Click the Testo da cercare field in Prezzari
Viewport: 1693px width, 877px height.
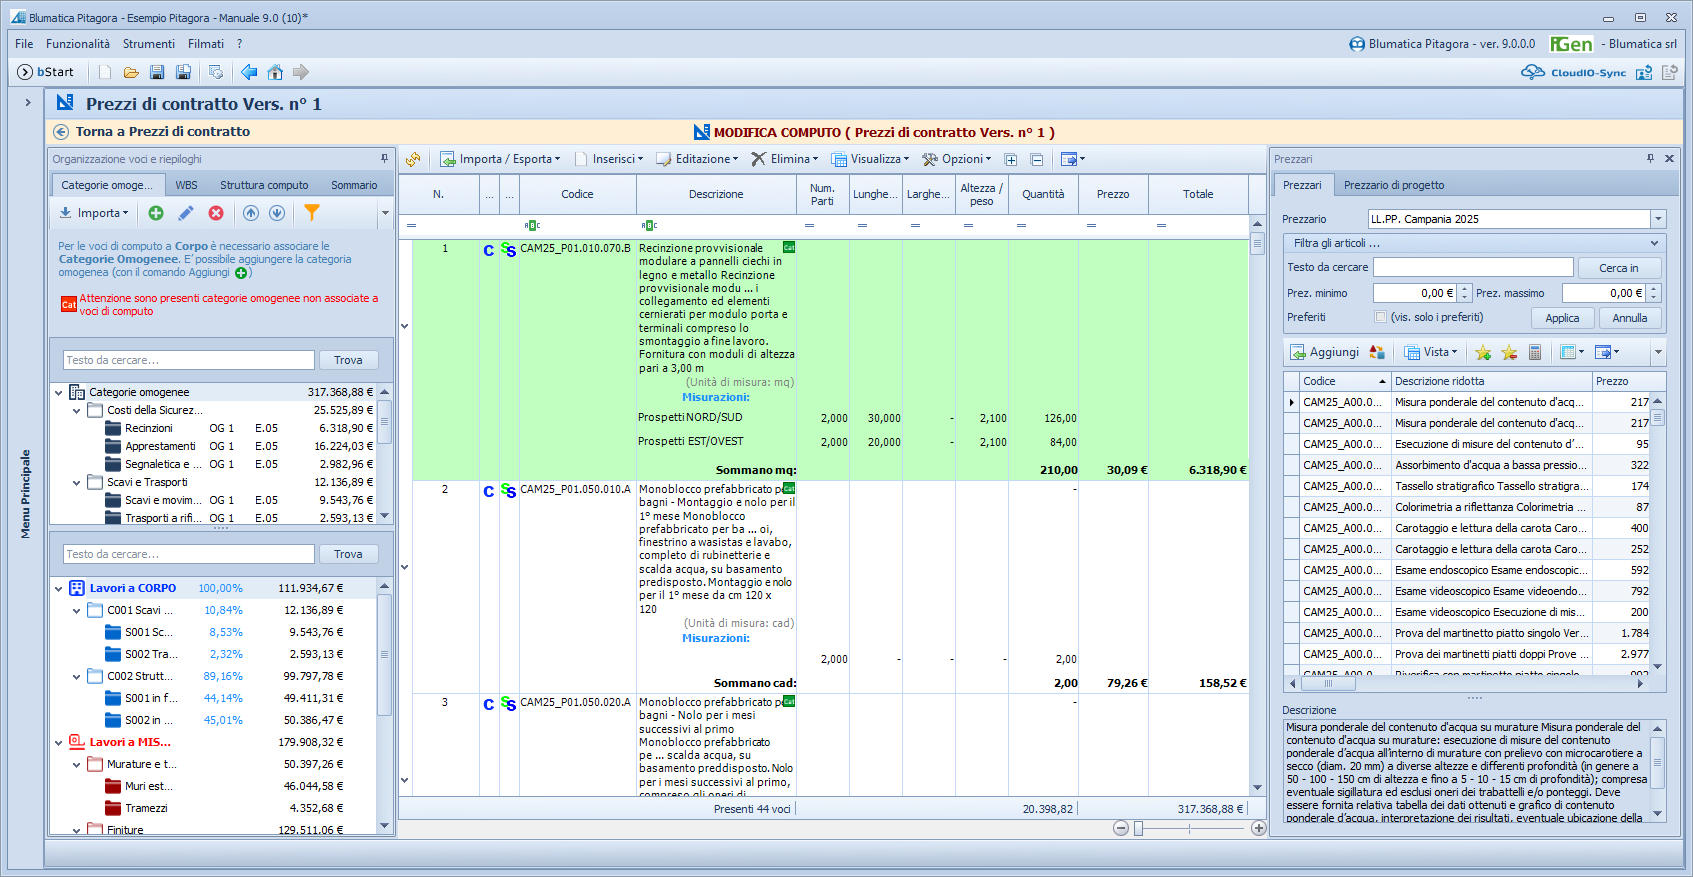pyautogui.click(x=1472, y=267)
